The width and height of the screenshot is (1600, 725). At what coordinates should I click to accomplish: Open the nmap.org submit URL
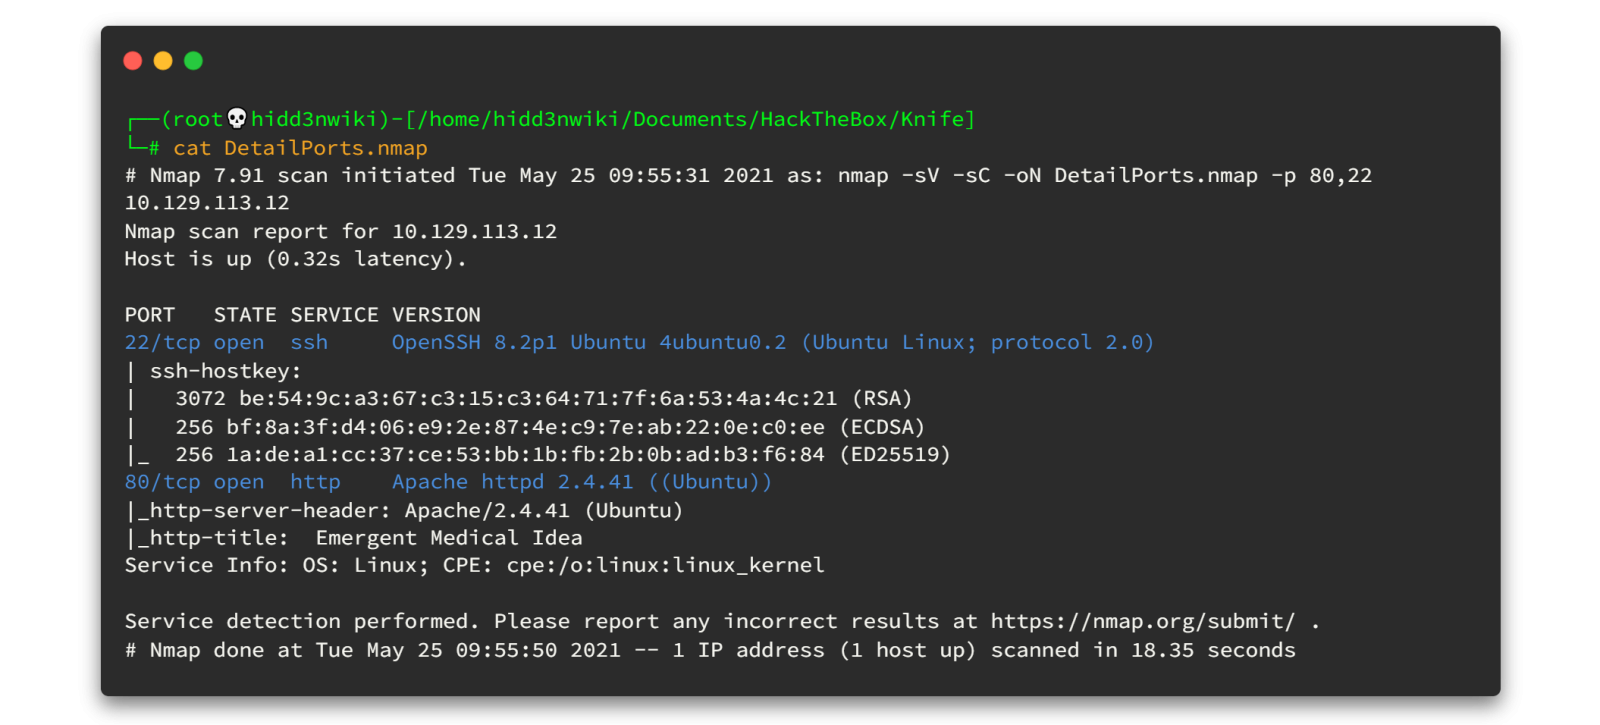coord(1142,621)
